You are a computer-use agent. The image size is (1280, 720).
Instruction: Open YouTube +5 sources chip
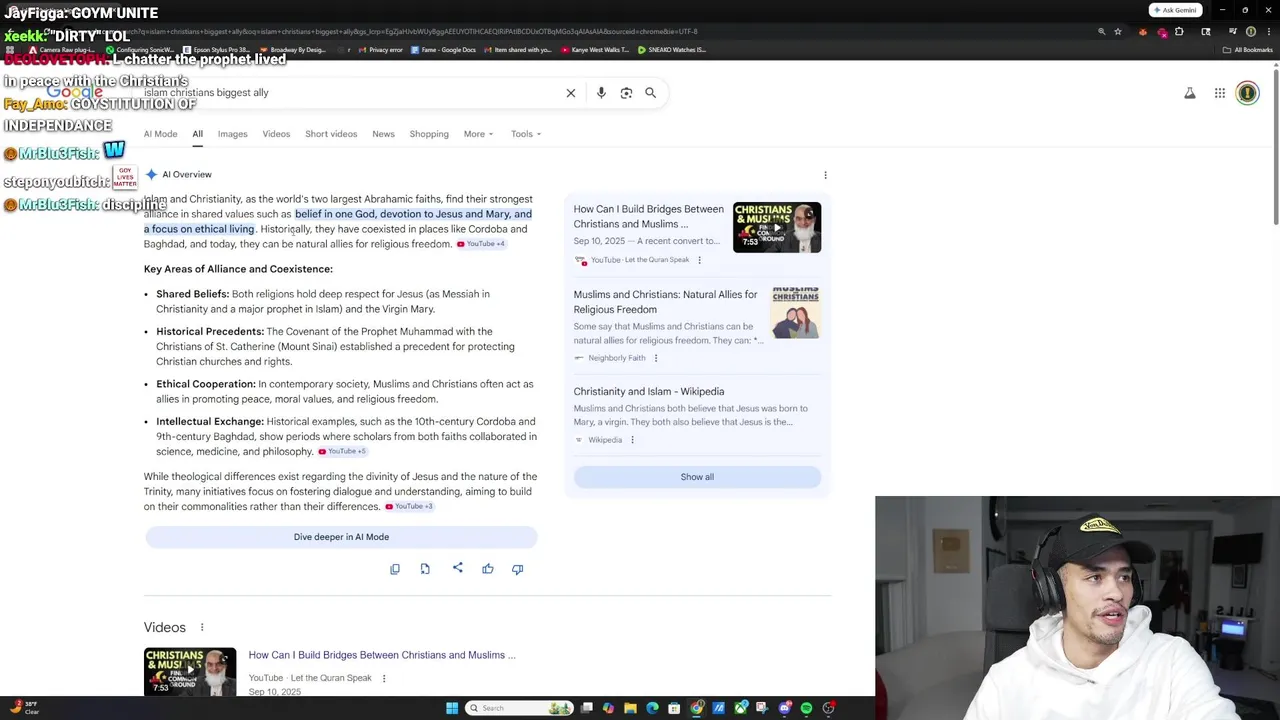click(x=342, y=452)
